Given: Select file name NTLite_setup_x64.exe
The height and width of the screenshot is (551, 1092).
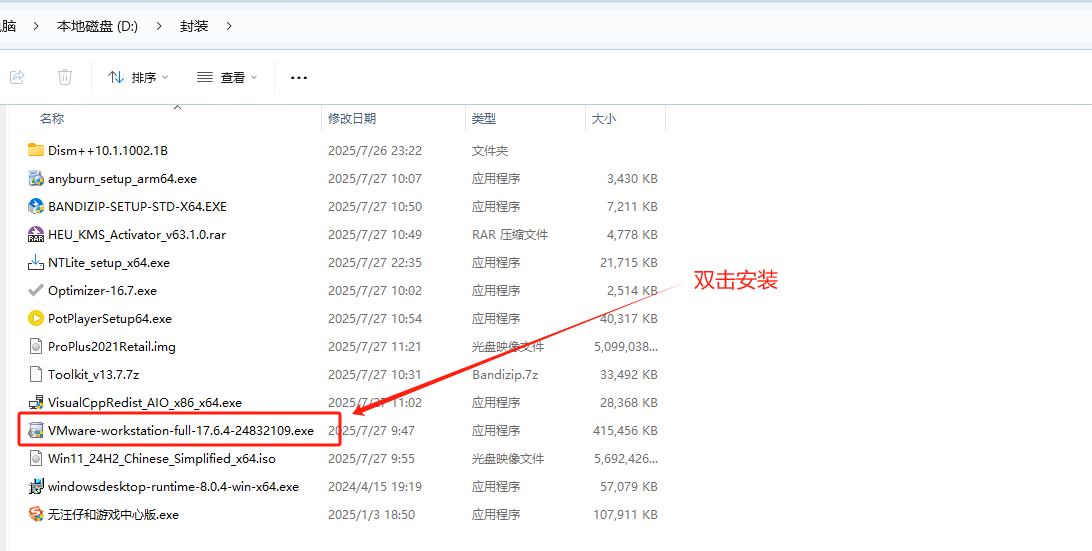Looking at the screenshot, I should [109, 263].
